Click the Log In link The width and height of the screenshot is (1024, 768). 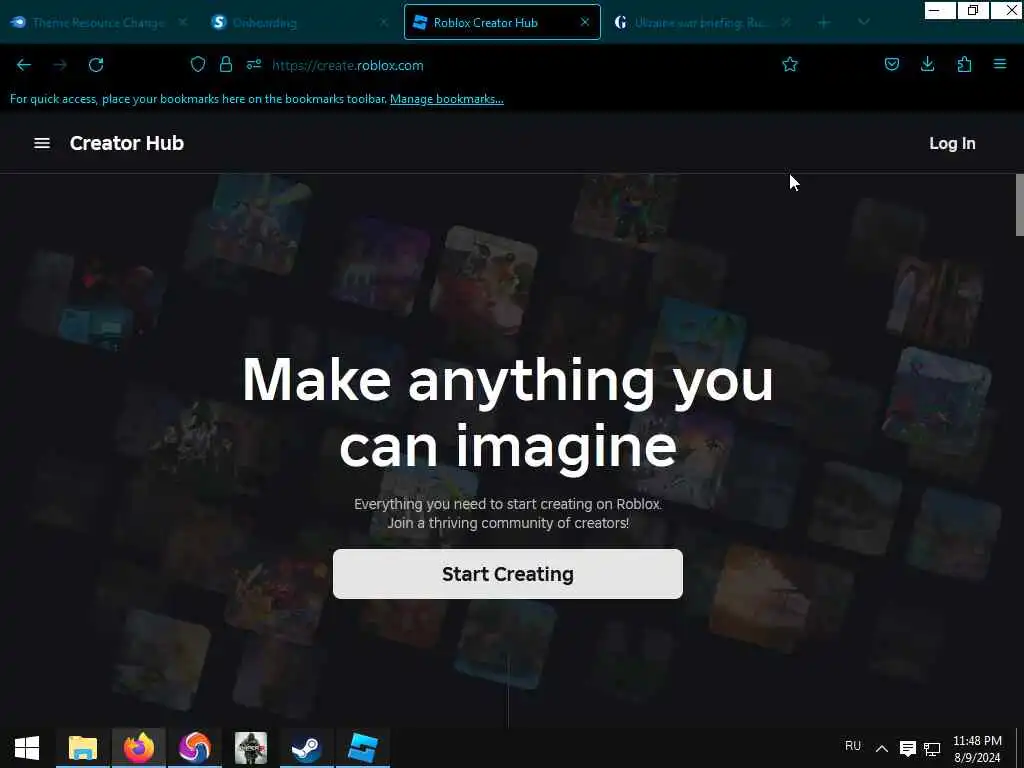click(x=952, y=143)
